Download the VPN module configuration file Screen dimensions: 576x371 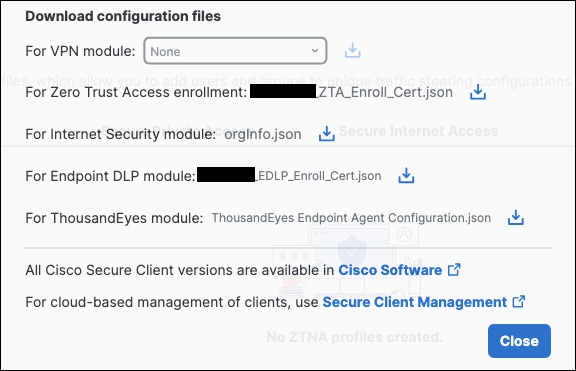(x=353, y=51)
